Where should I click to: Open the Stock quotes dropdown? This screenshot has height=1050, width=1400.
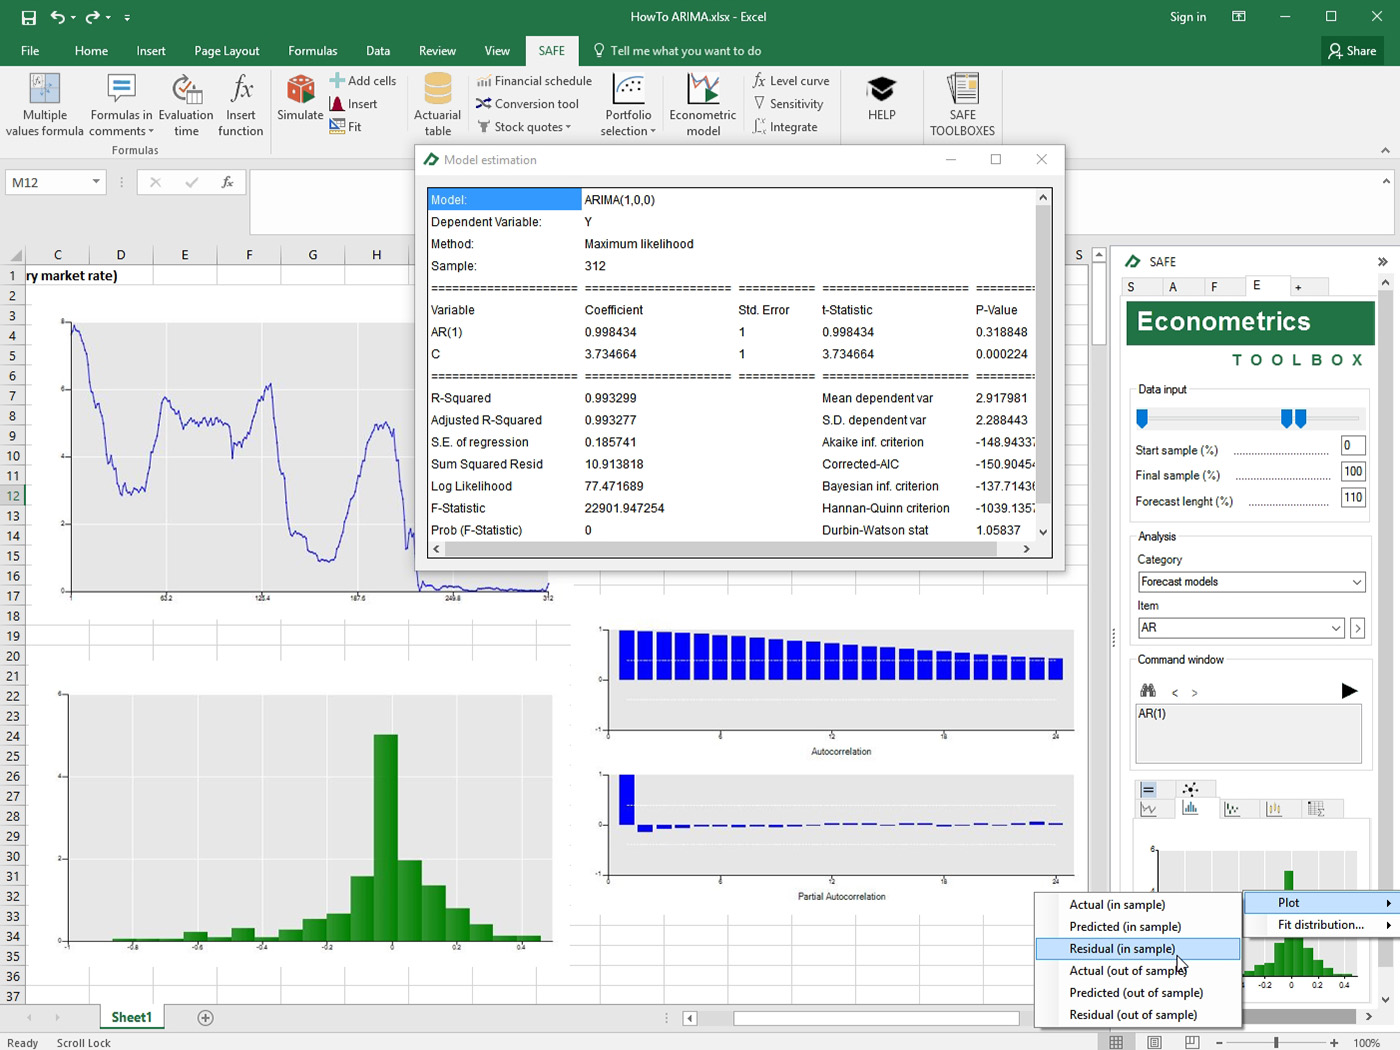coord(525,127)
